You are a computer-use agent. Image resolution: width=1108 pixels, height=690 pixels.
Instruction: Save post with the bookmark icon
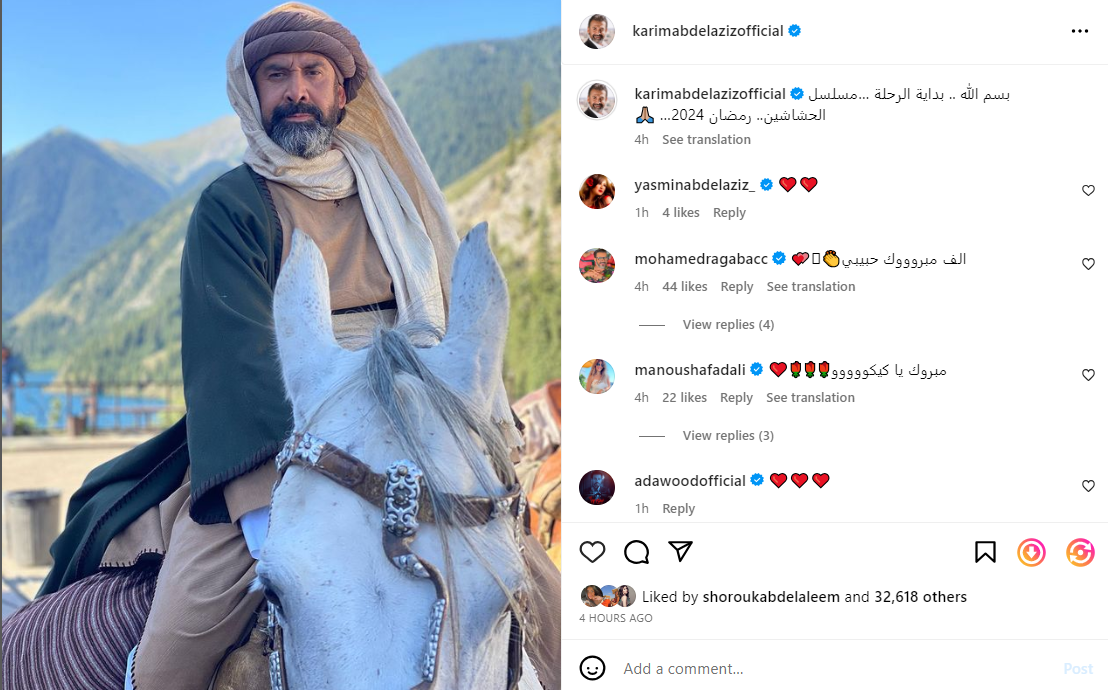coord(985,552)
